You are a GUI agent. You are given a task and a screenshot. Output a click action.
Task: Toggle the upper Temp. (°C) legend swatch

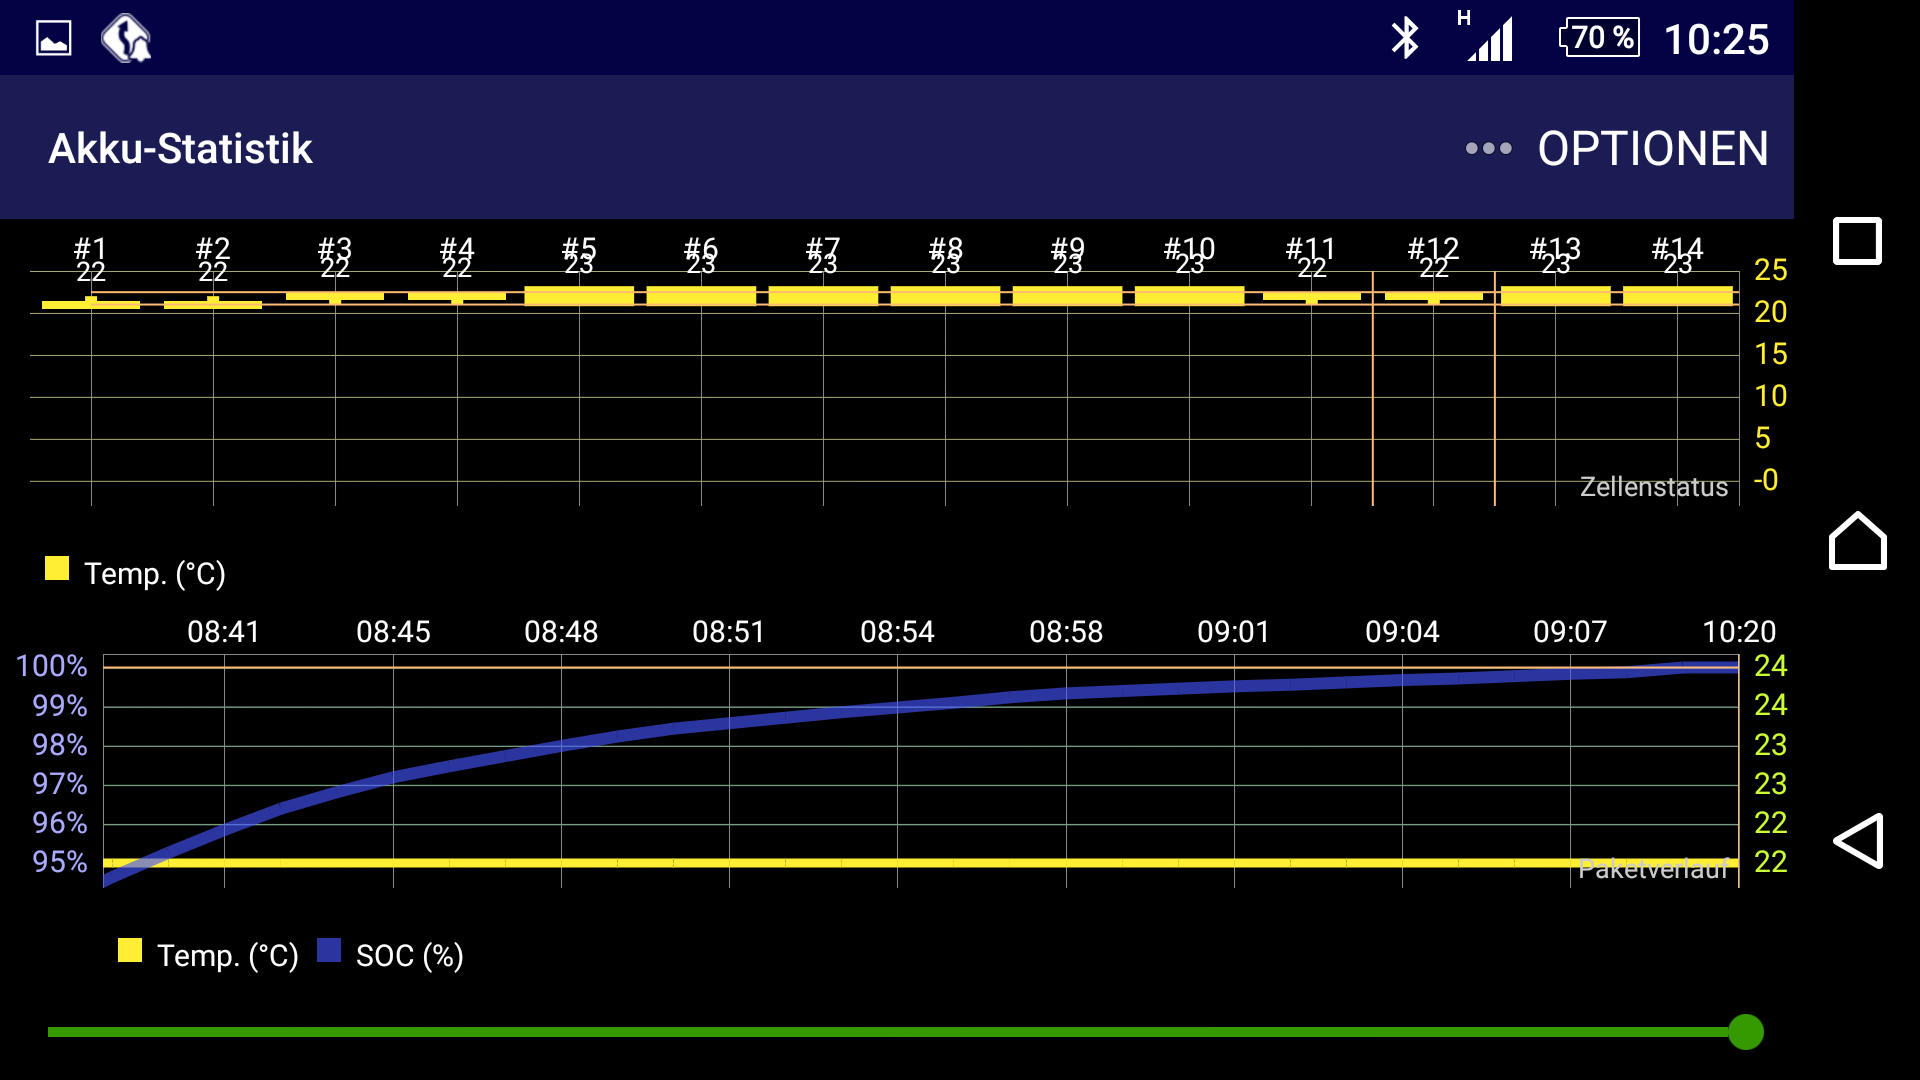[x=57, y=569]
